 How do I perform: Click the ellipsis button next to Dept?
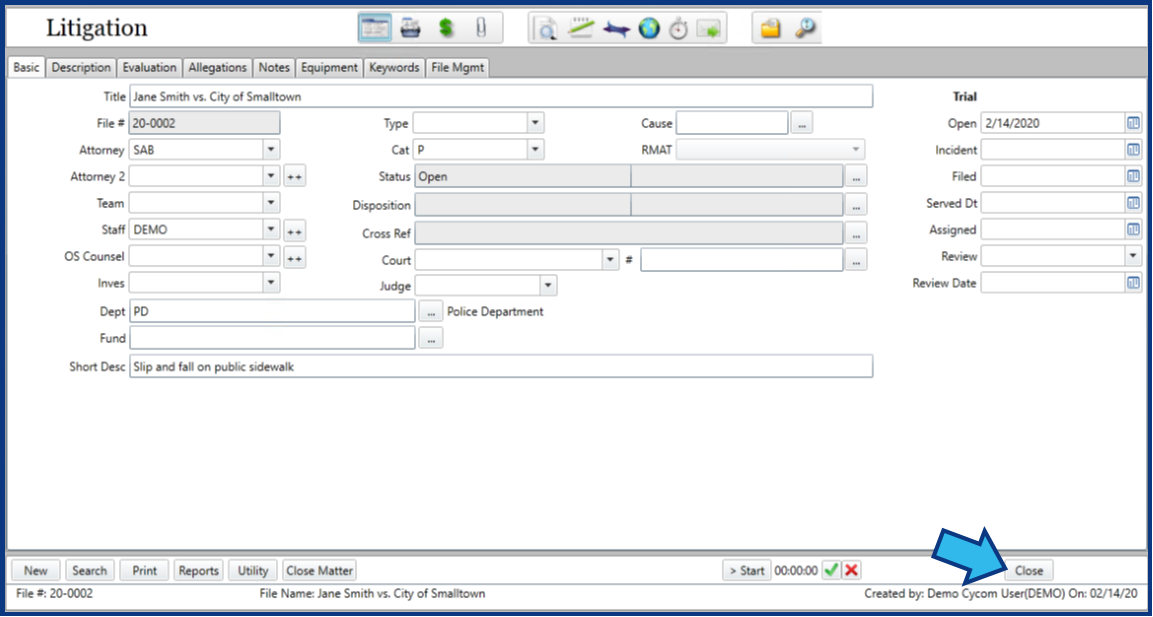[431, 311]
